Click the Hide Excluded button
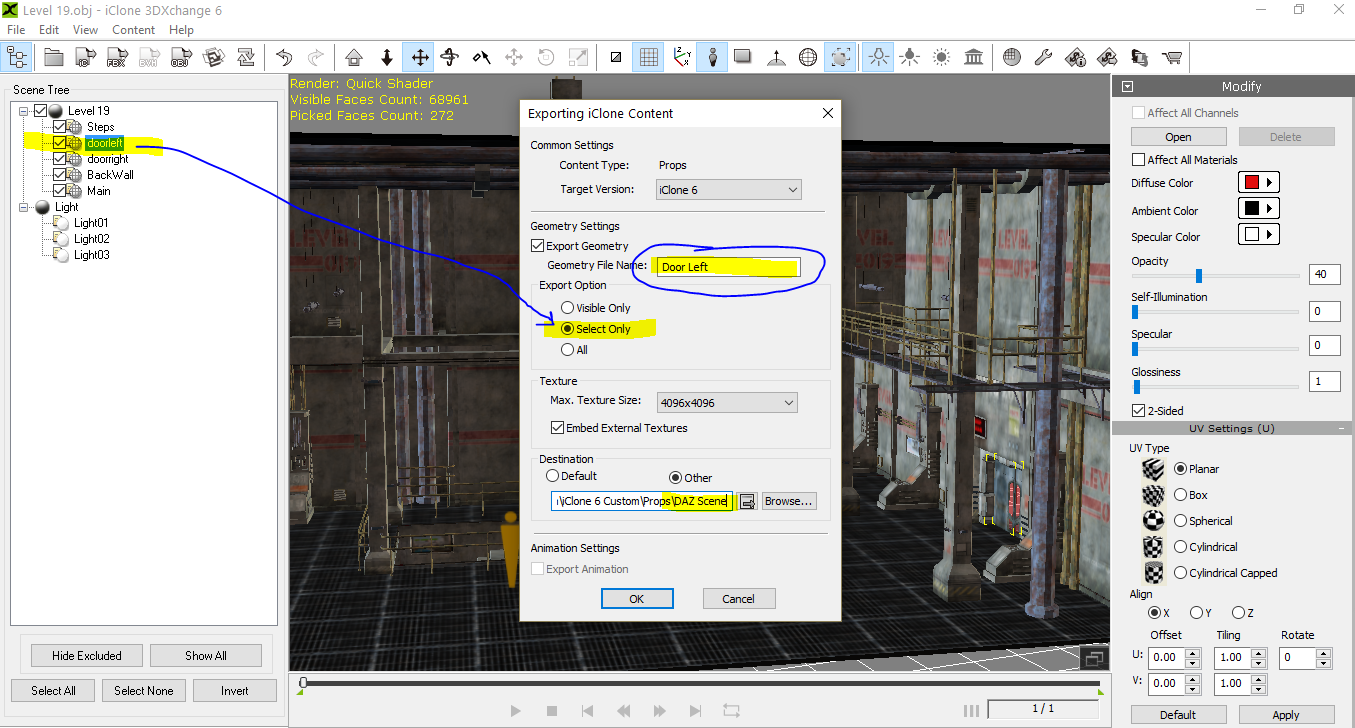Image resolution: width=1355 pixels, height=728 pixels. [87, 656]
